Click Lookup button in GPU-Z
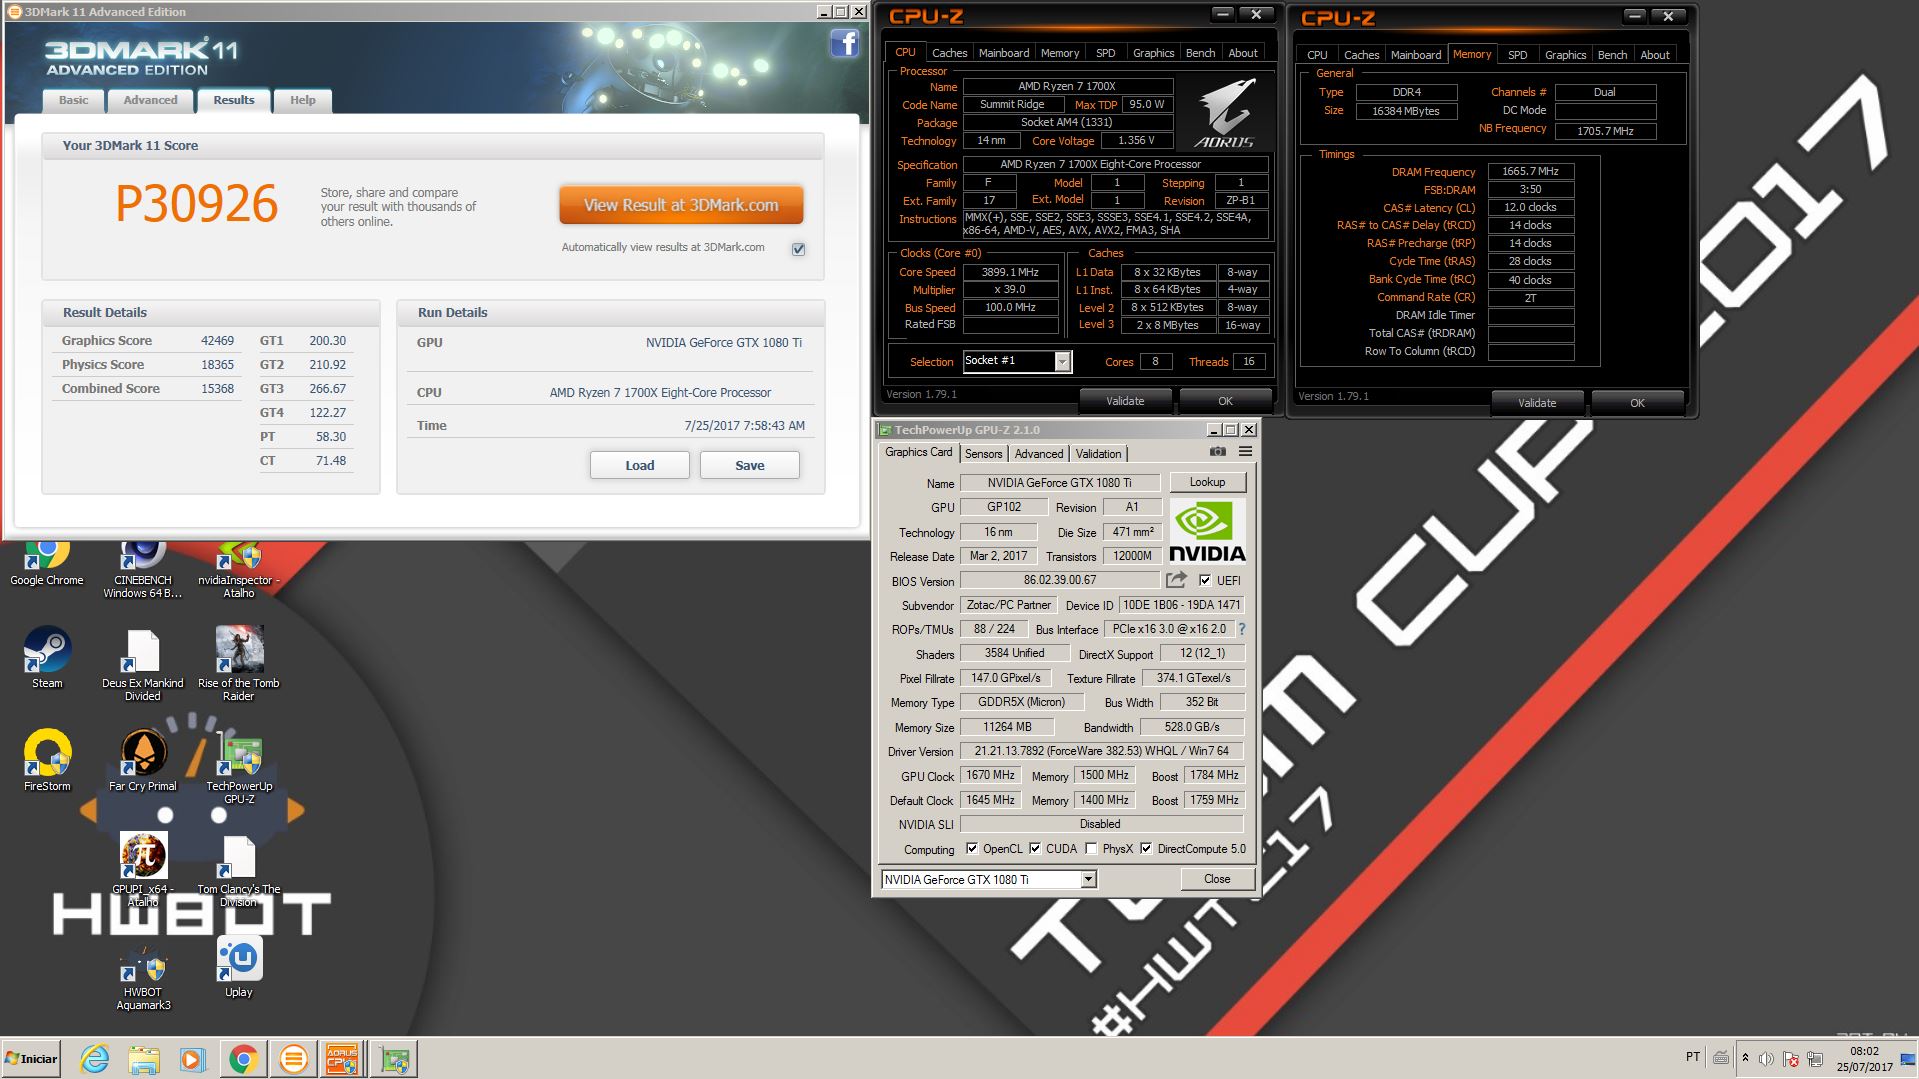This screenshot has height=1079, width=1919. coord(1207,482)
